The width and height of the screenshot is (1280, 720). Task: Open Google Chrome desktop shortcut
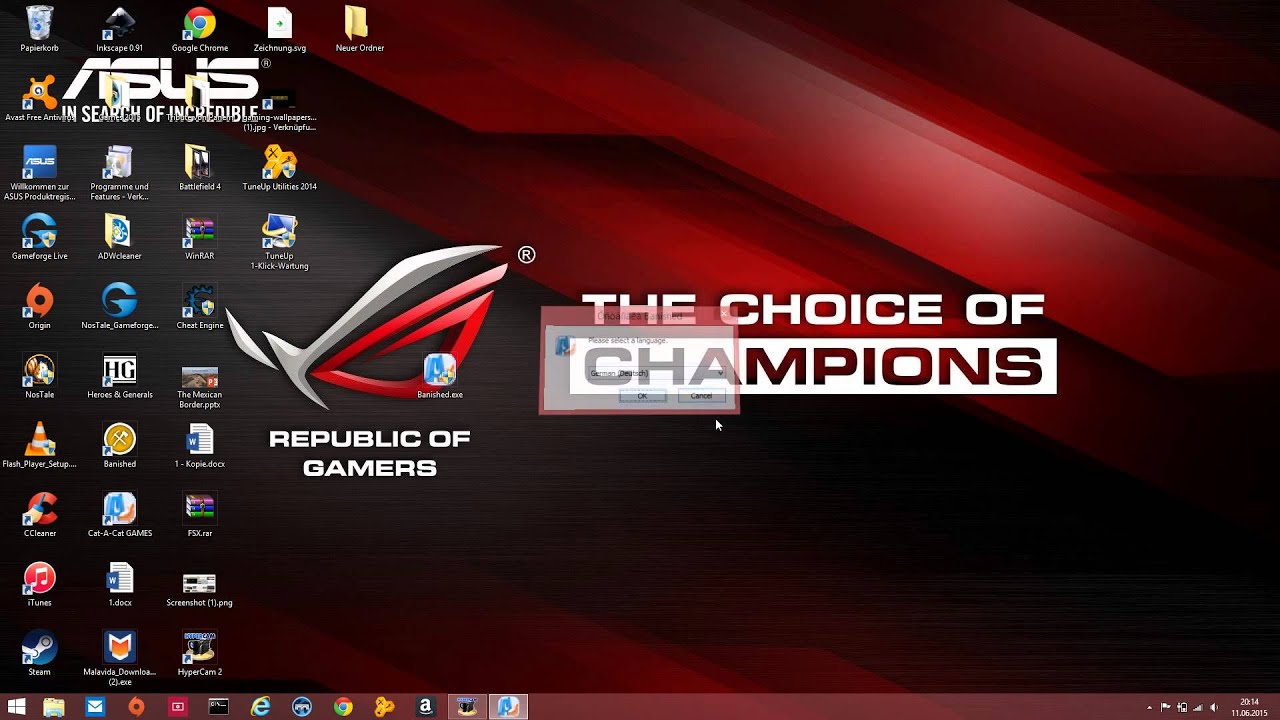click(200, 30)
